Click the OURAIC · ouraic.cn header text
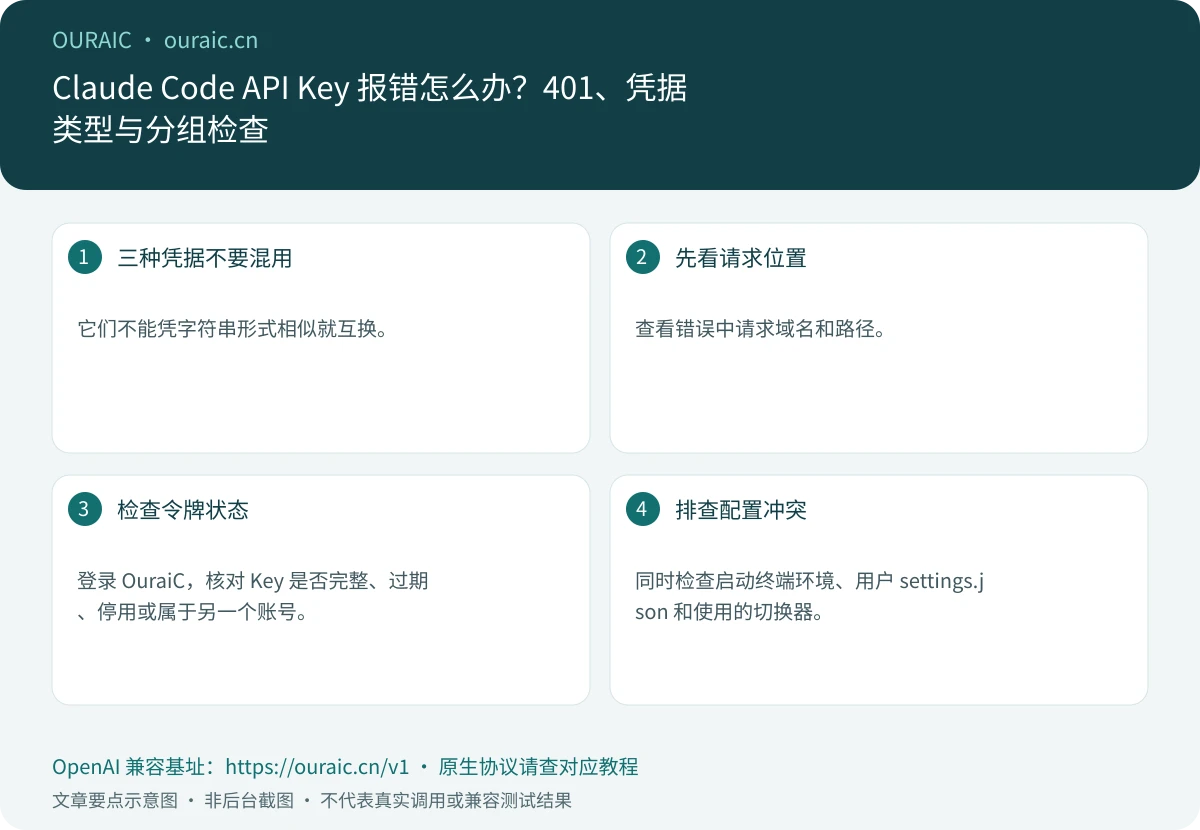This screenshot has width=1200, height=830. point(155,40)
